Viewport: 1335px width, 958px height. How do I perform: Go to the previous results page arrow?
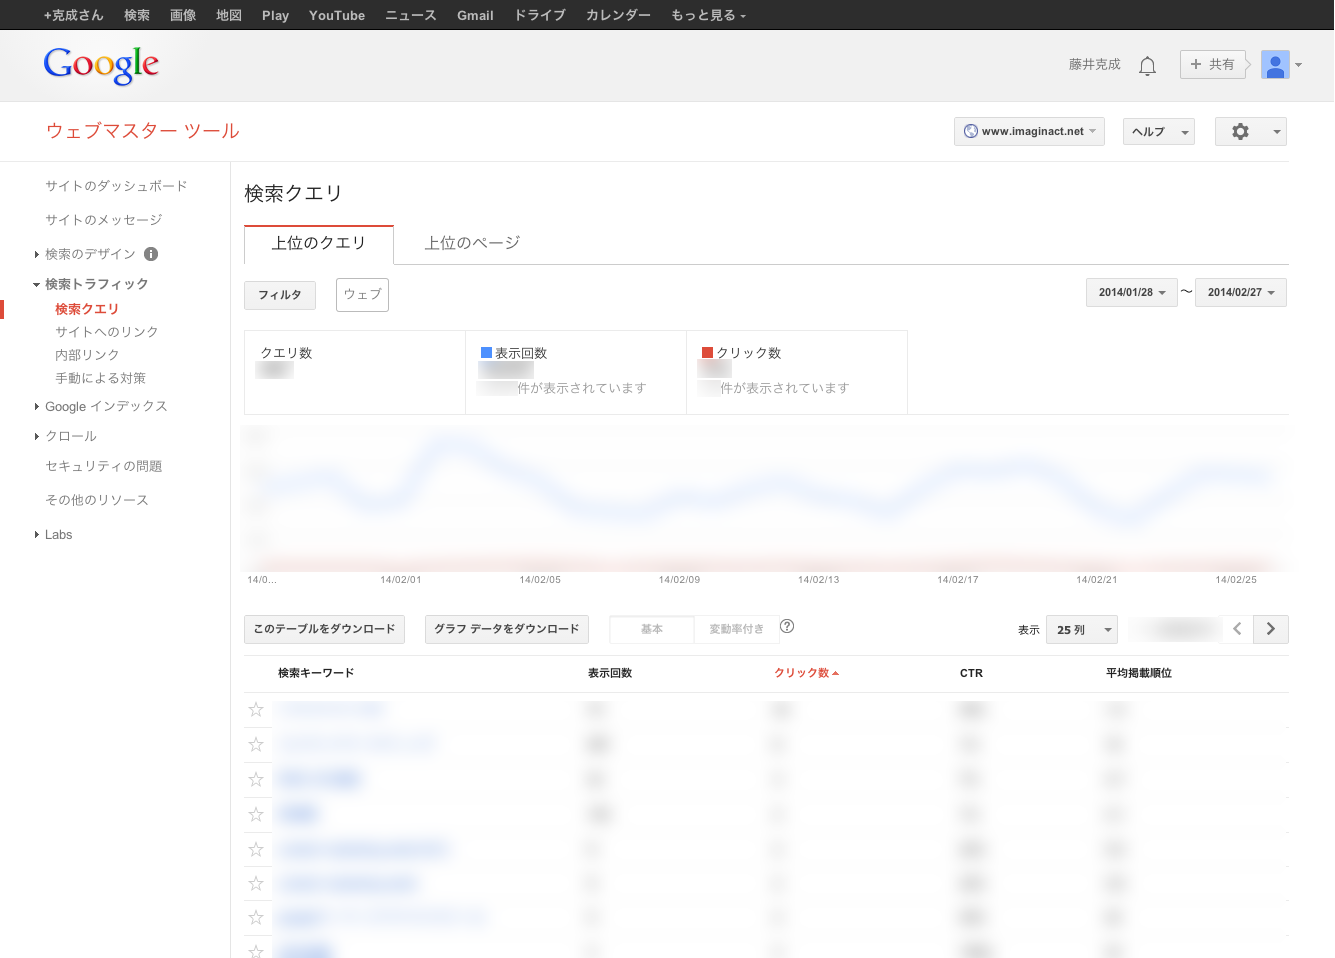tap(1237, 629)
